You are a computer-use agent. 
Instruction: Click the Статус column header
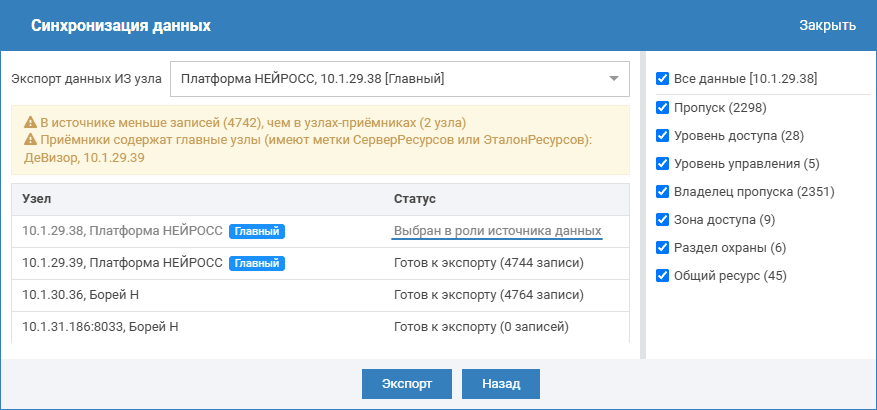(x=415, y=199)
